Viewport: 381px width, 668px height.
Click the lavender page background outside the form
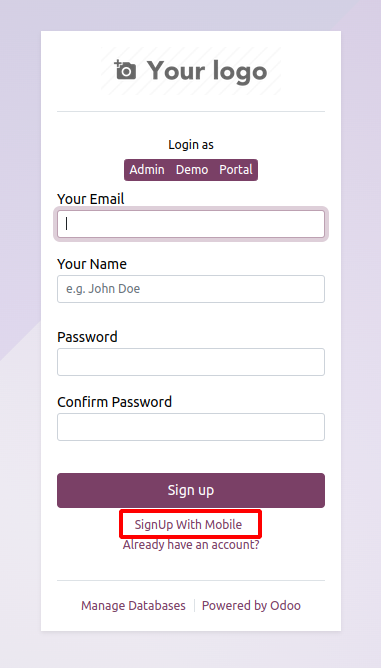[x=19, y=170]
